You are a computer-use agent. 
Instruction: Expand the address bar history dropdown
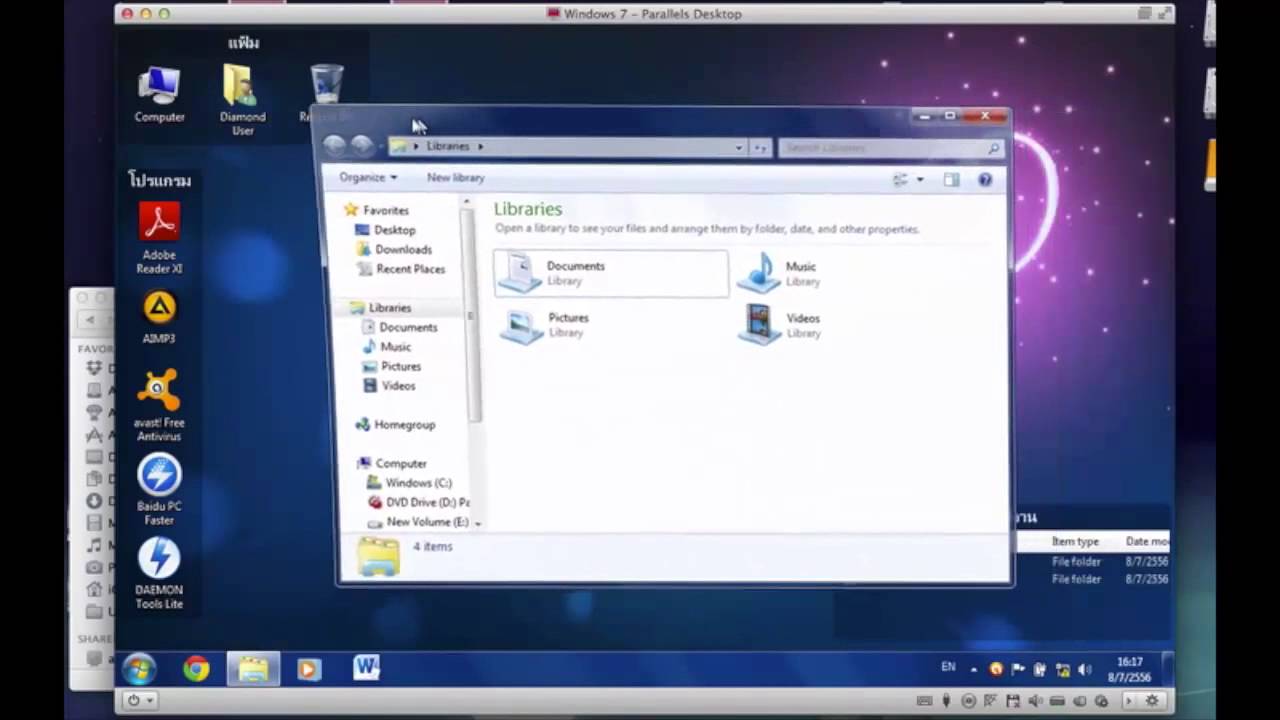[x=739, y=147]
